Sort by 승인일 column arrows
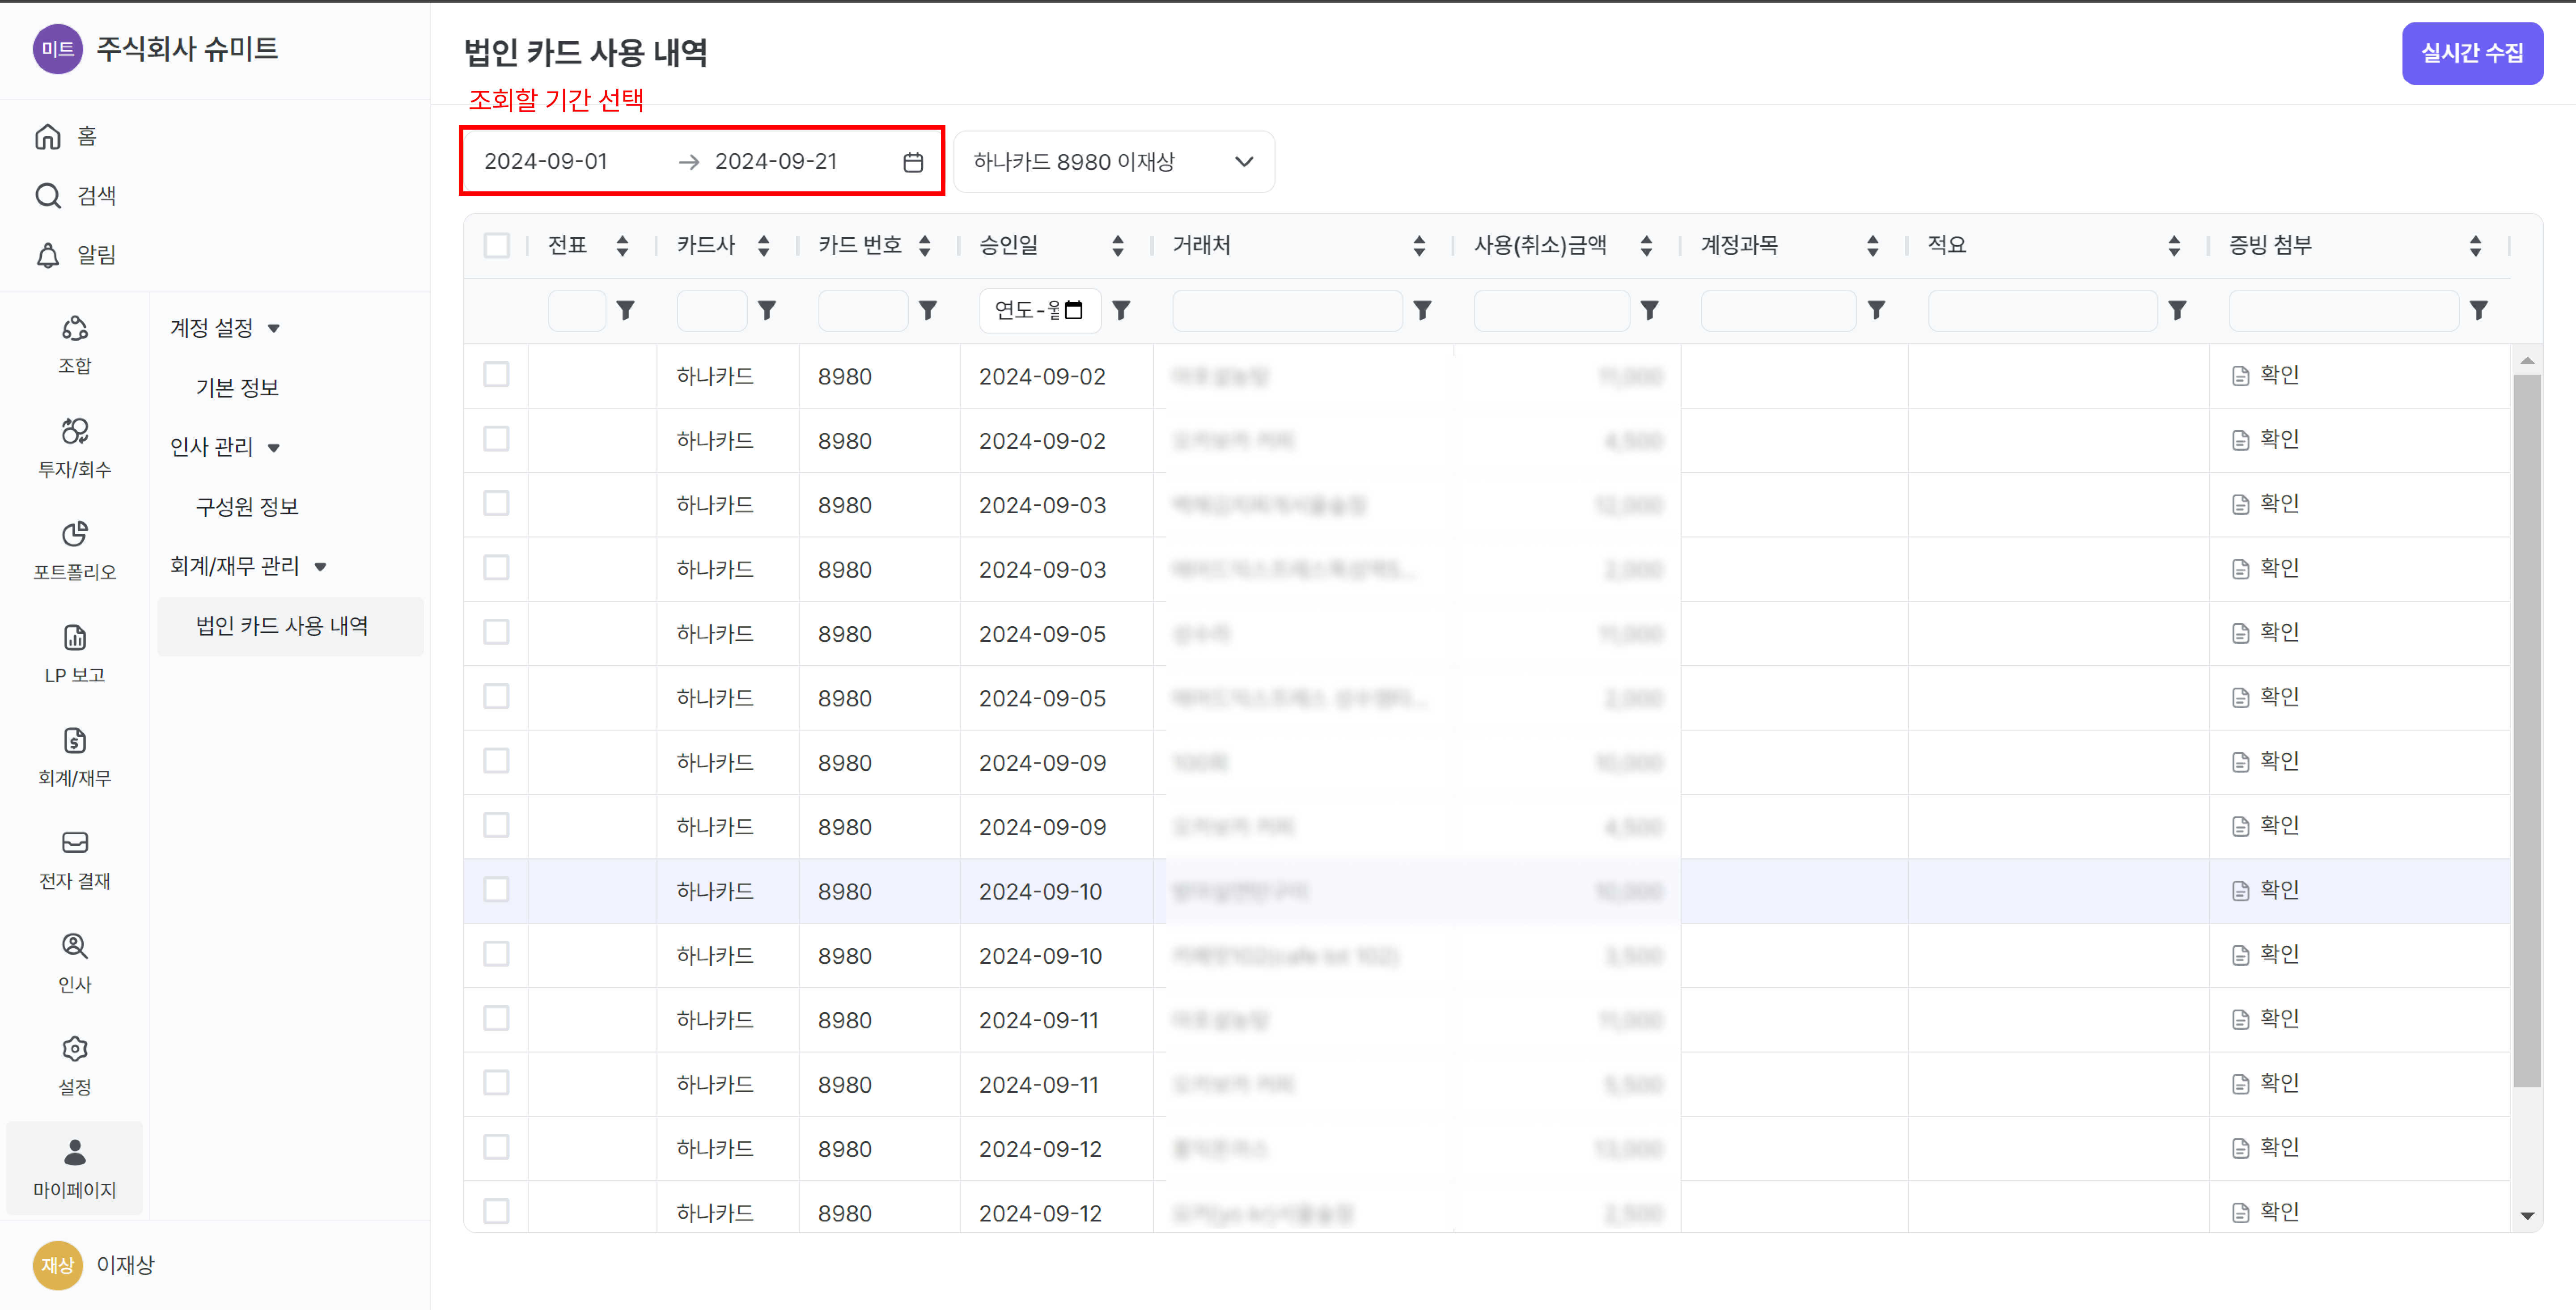Viewport: 2576px width, 1310px height. pos(1118,246)
